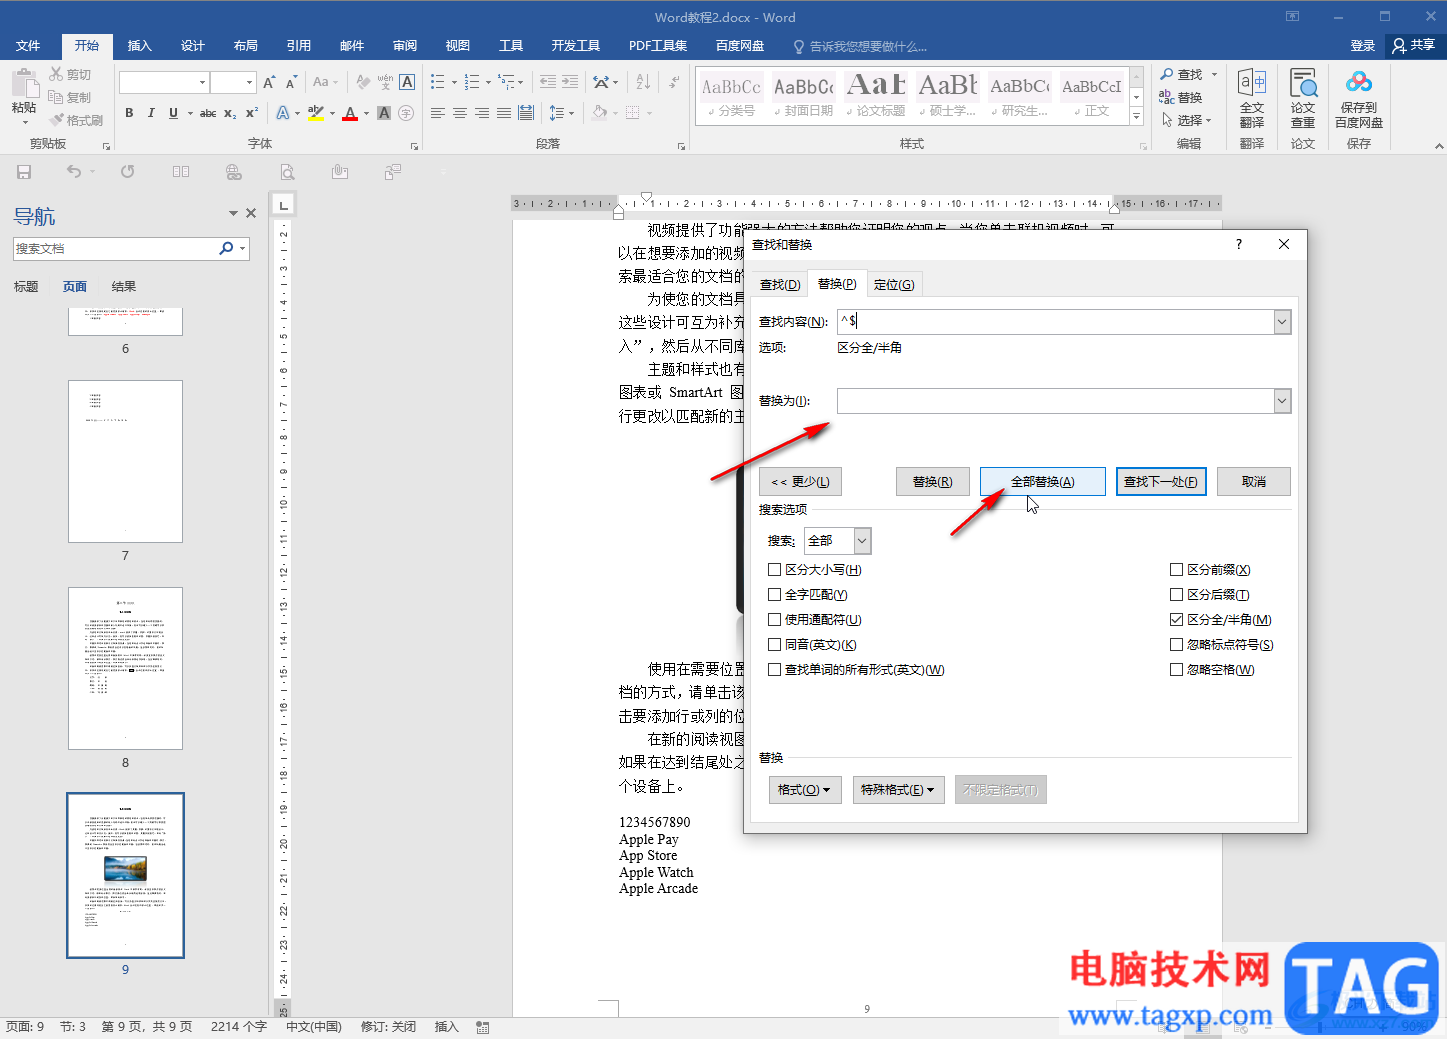Click the bullet list icon
The height and width of the screenshot is (1039, 1447).
438,82
